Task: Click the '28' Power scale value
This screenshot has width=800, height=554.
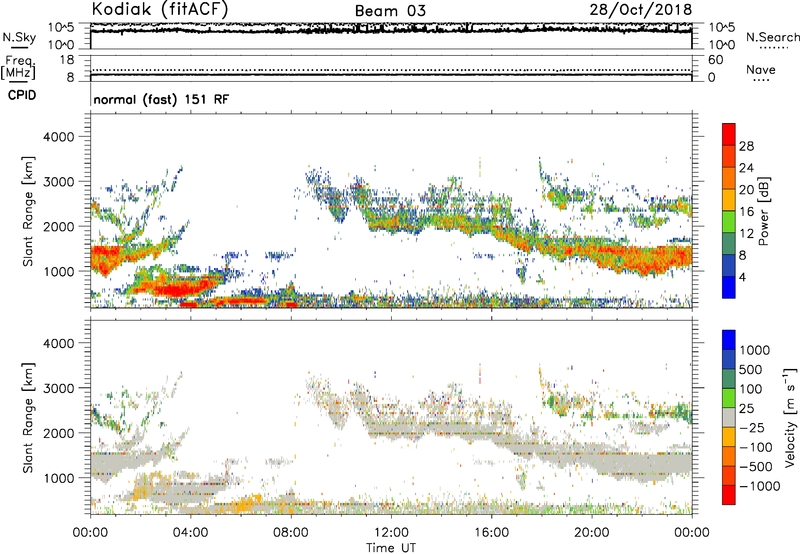Action: [746, 146]
